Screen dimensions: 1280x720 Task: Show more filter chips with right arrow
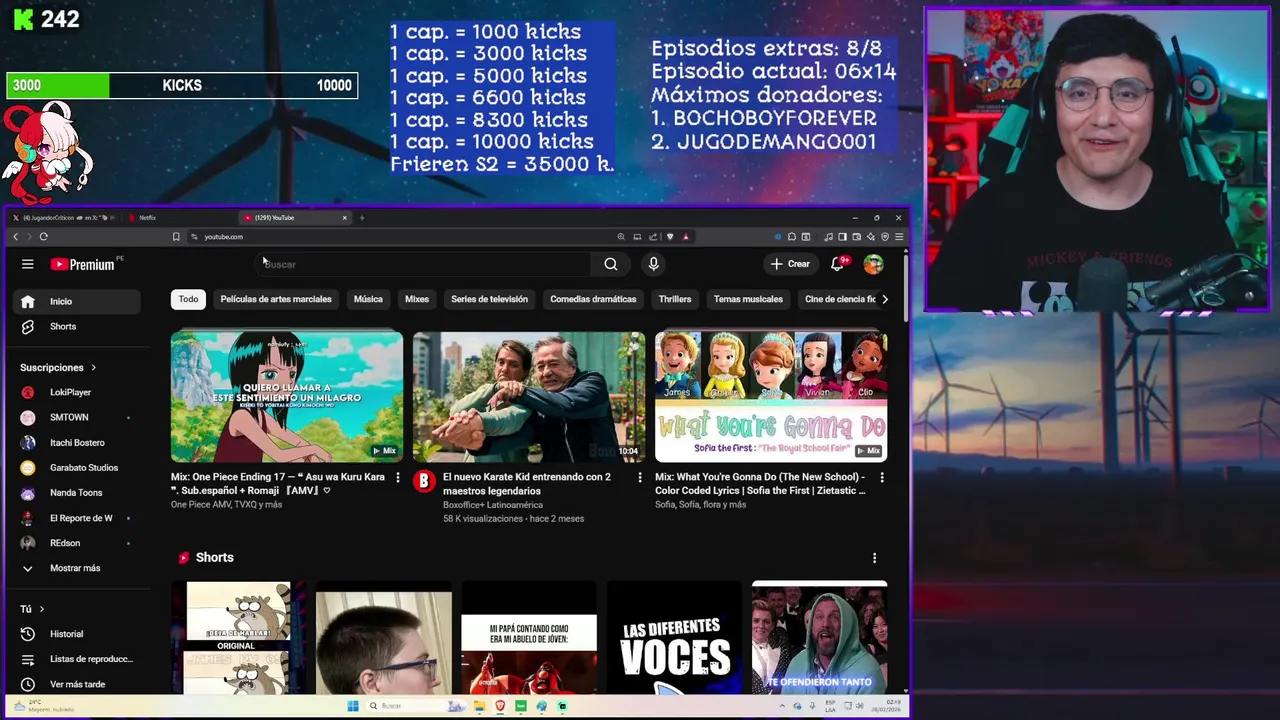coord(884,299)
